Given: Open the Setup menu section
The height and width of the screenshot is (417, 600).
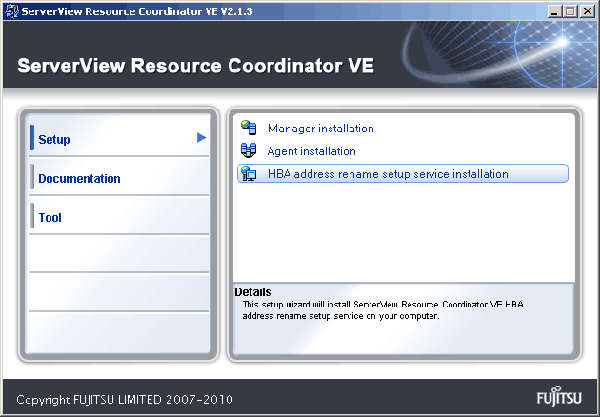Looking at the screenshot, I should pos(119,138).
